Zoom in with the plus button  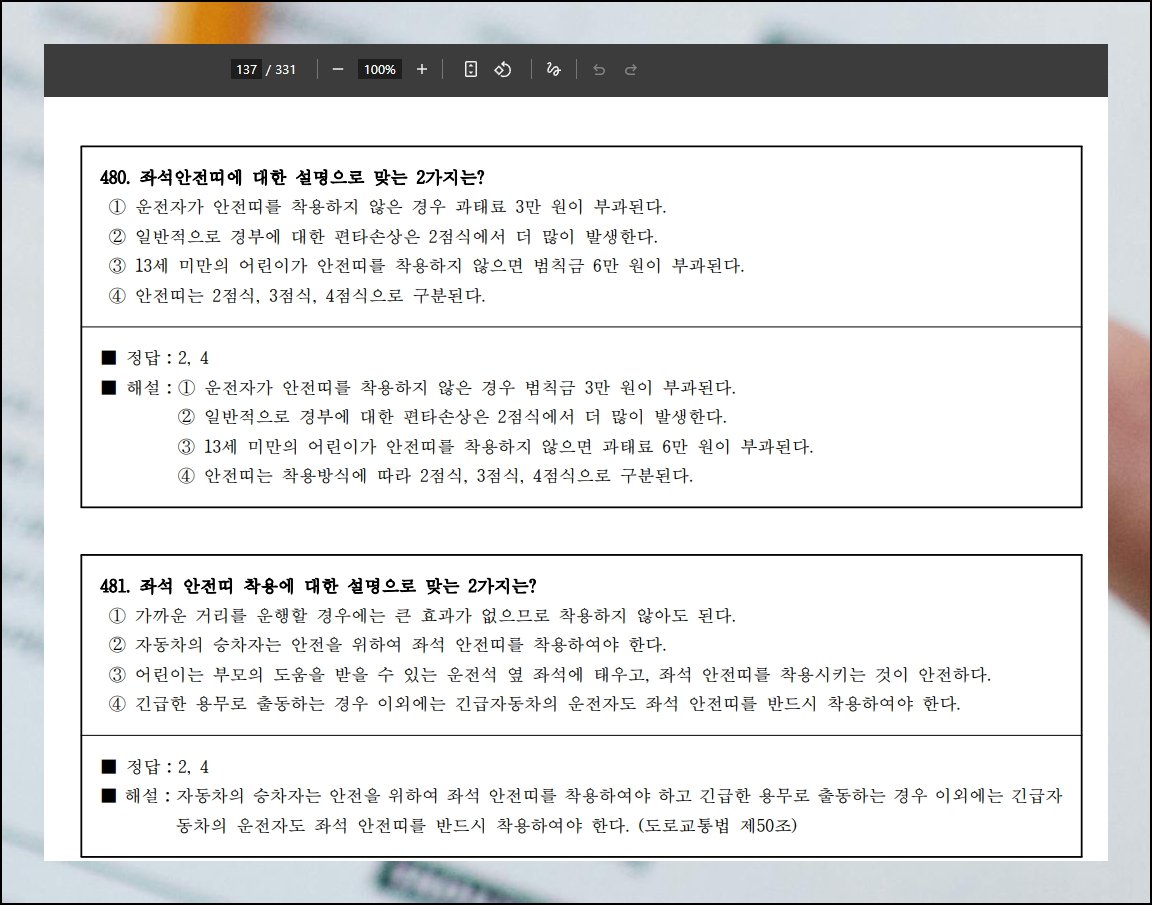click(x=422, y=69)
